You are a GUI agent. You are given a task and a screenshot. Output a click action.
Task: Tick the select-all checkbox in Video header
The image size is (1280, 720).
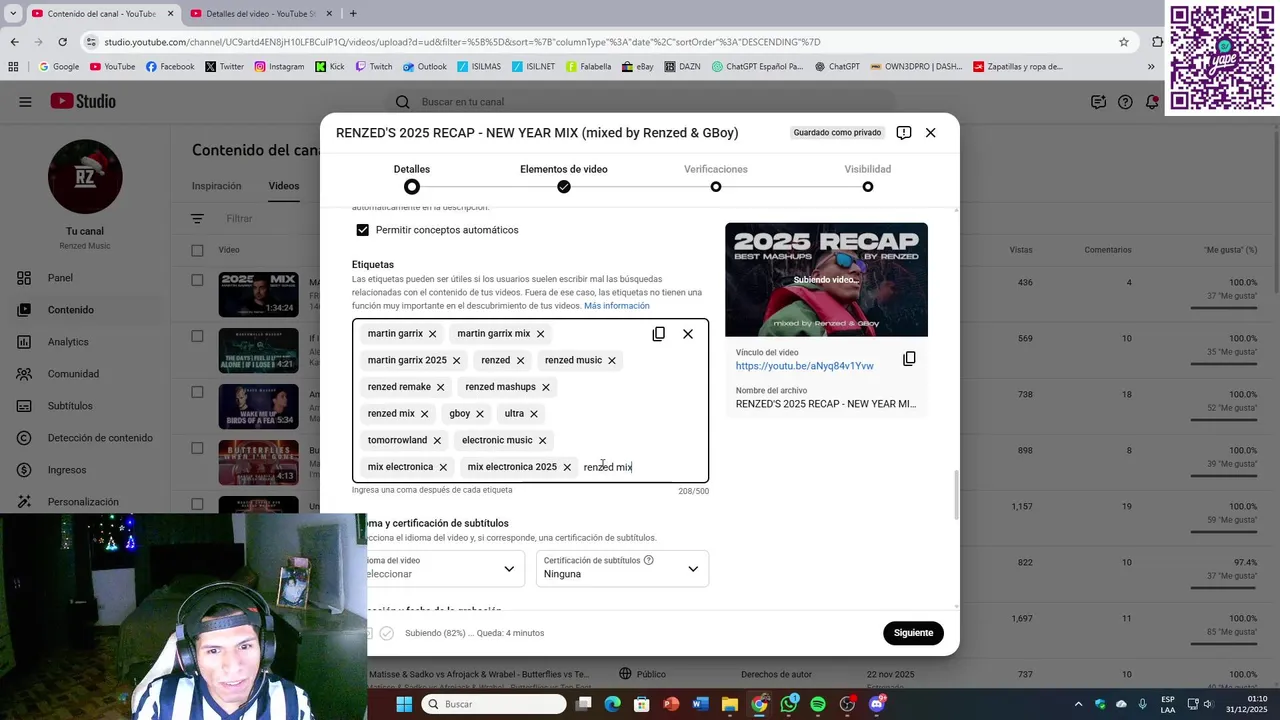(197, 250)
